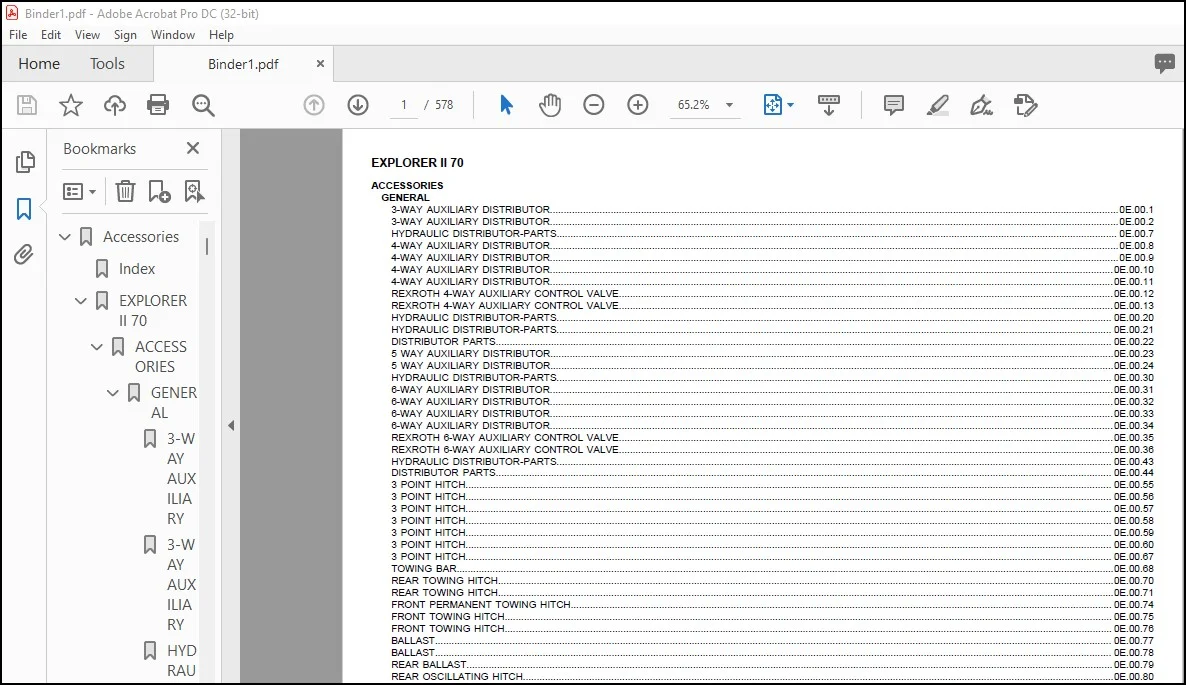Screen dimensions: 1186x685
Task: Go to previous page arrow button
Action: point(314,105)
